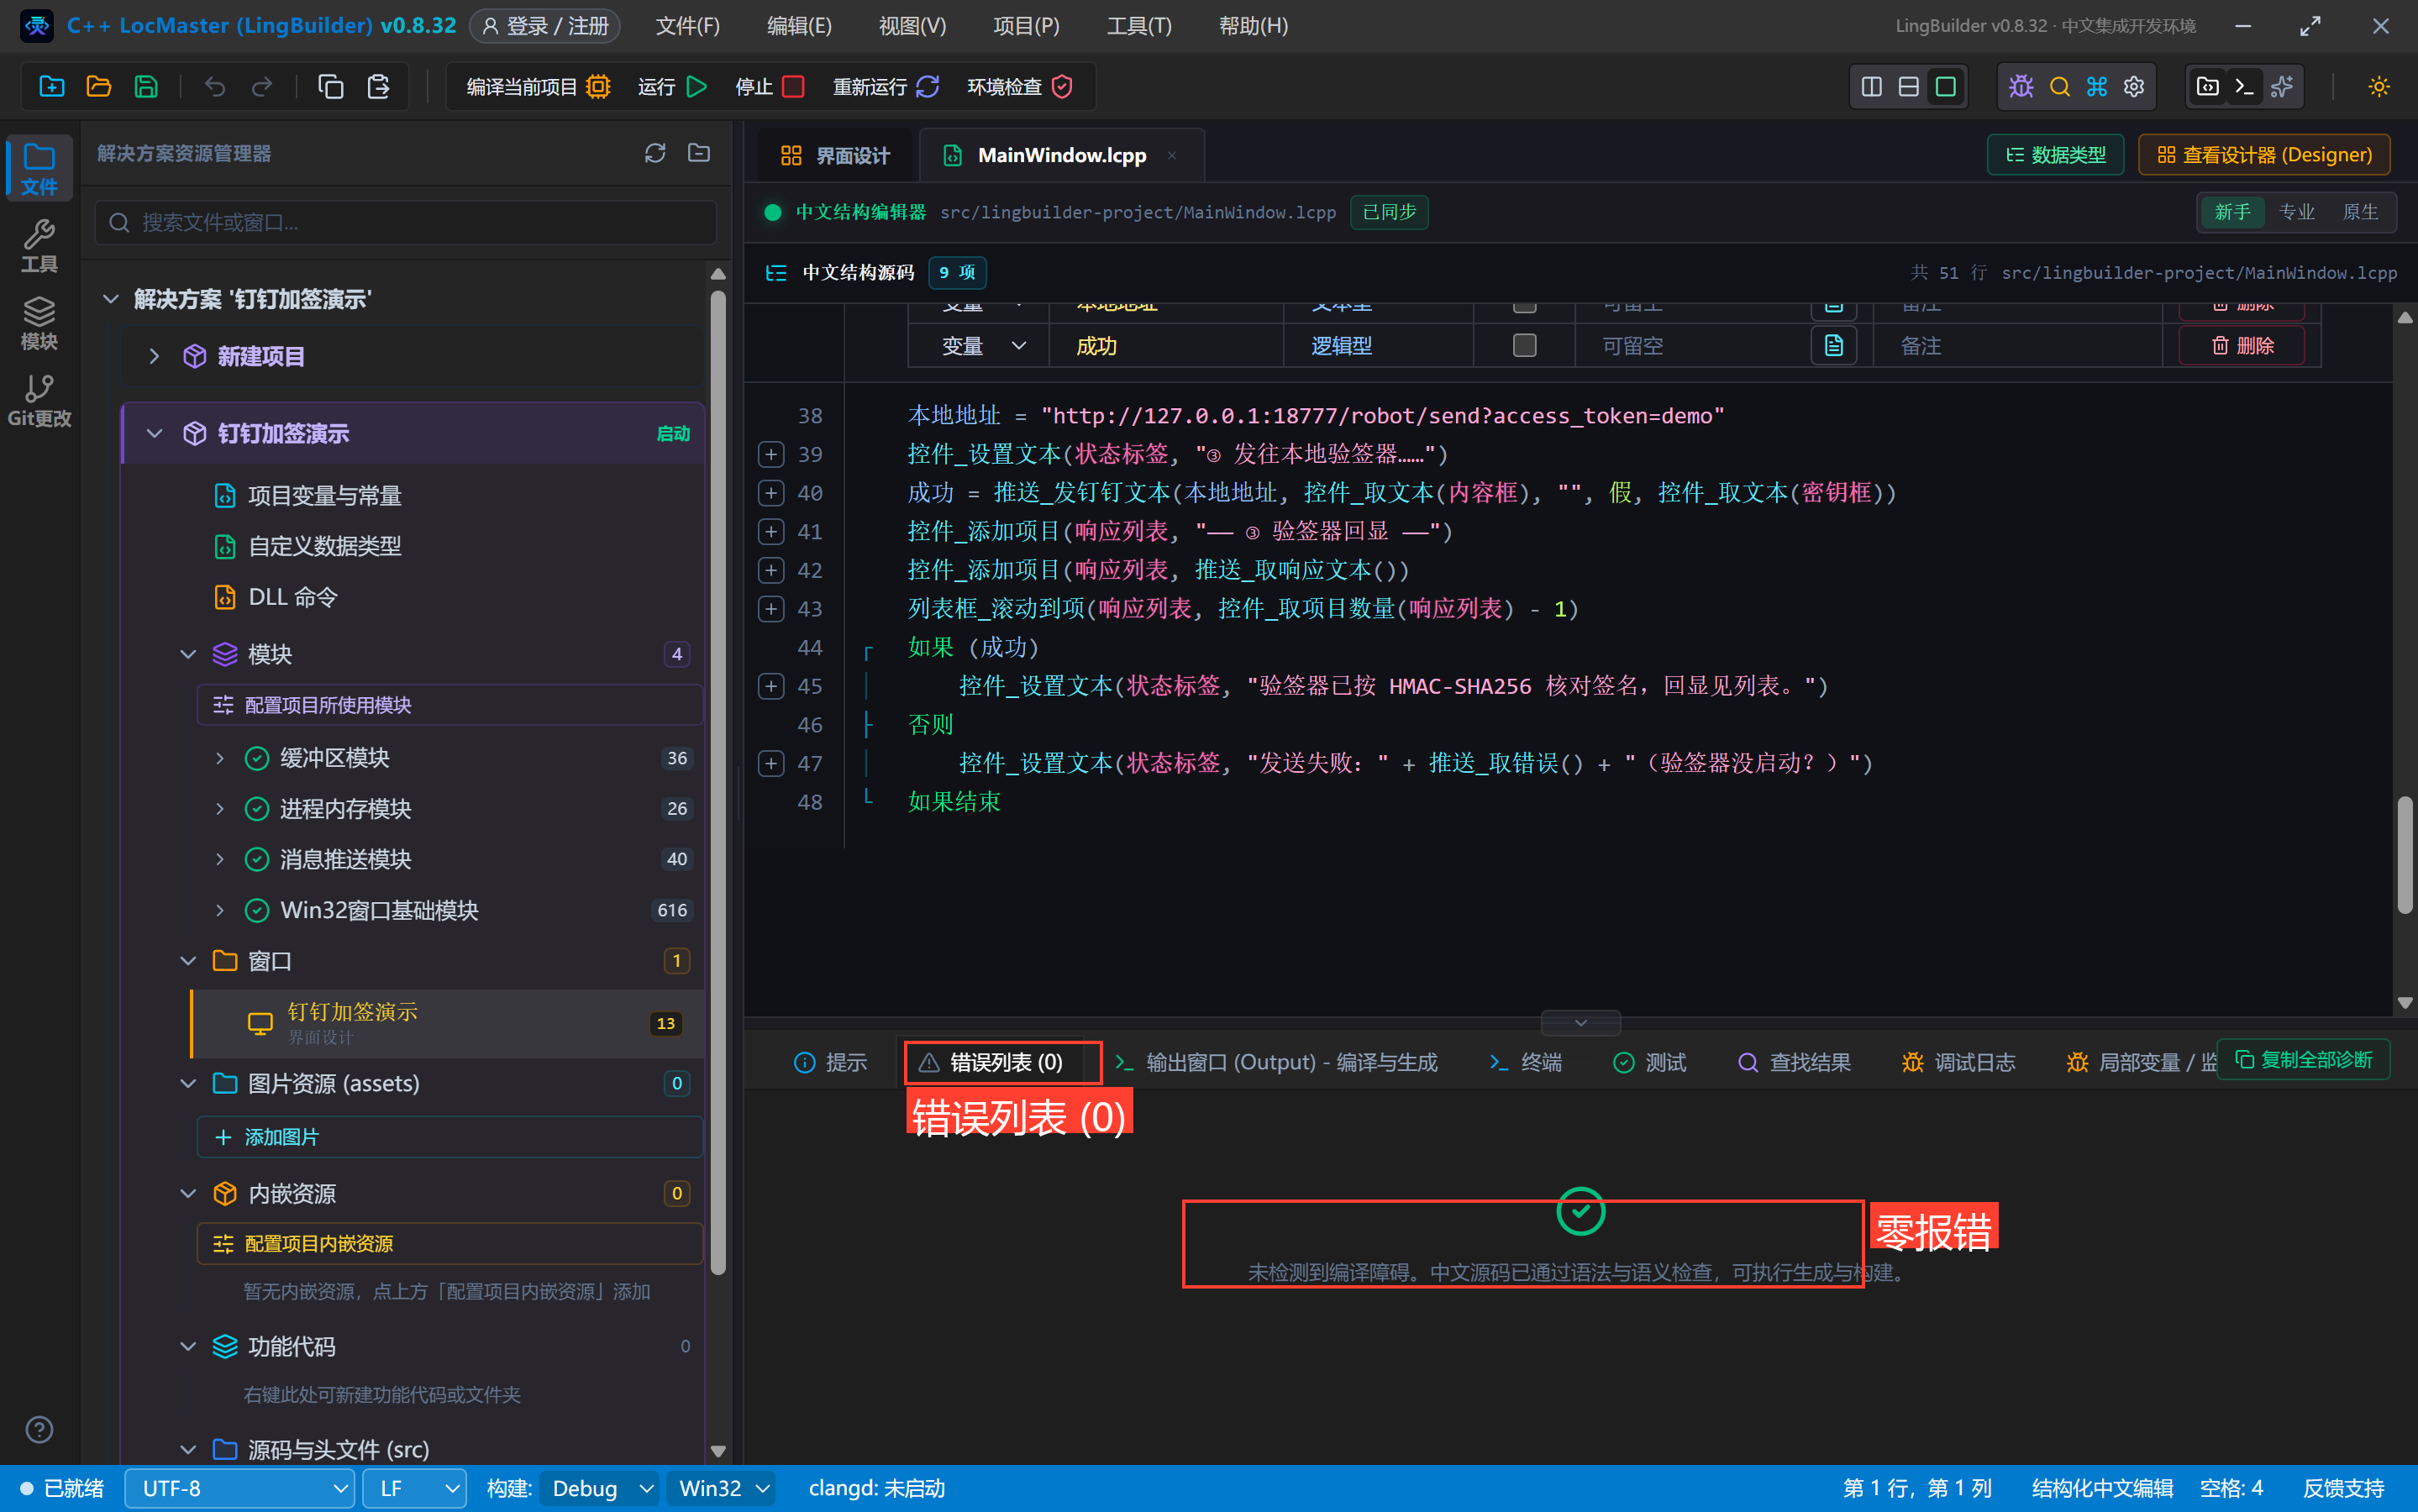Click the 运行 run button

(x=672, y=87)
